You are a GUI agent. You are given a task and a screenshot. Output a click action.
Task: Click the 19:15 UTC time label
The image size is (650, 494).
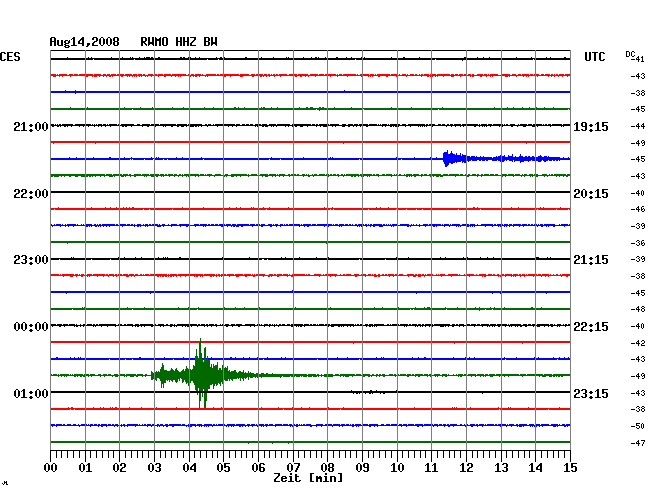click(x=591, y=127)
